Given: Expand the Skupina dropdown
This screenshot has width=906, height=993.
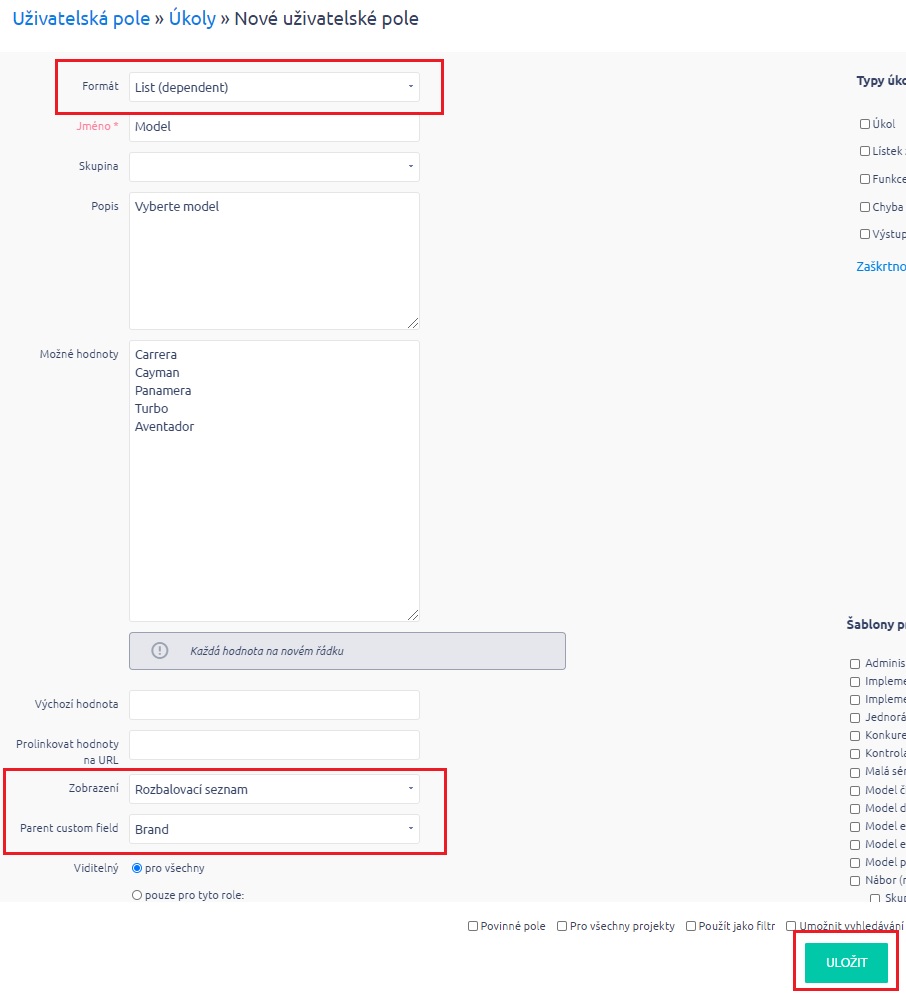Looking at the screenshot, I should click(x=274, y=167).
